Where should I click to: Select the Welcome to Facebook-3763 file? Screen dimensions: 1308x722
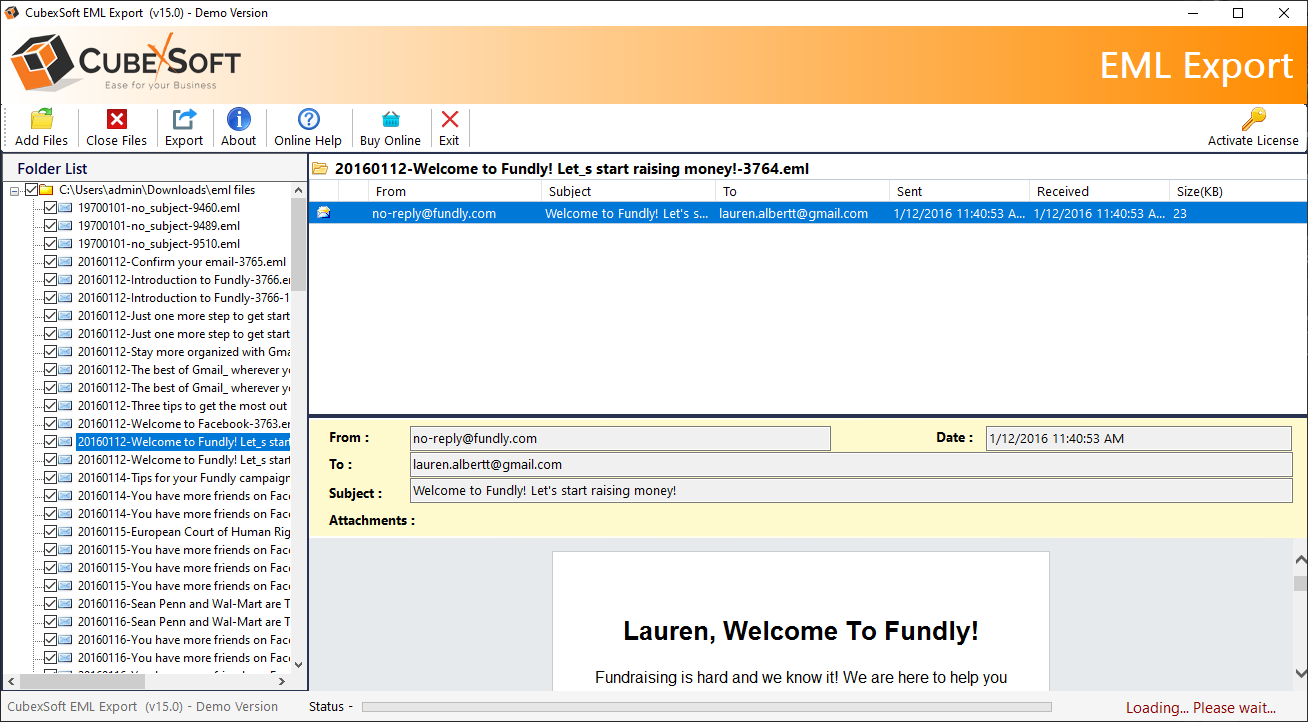[x=184, y=424]
